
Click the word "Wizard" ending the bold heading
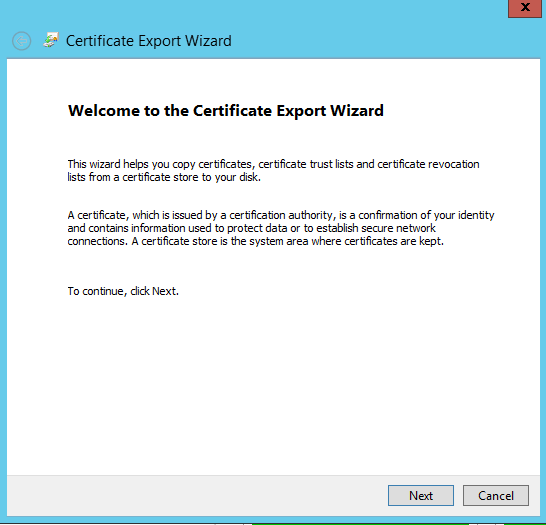coord(357,111)
